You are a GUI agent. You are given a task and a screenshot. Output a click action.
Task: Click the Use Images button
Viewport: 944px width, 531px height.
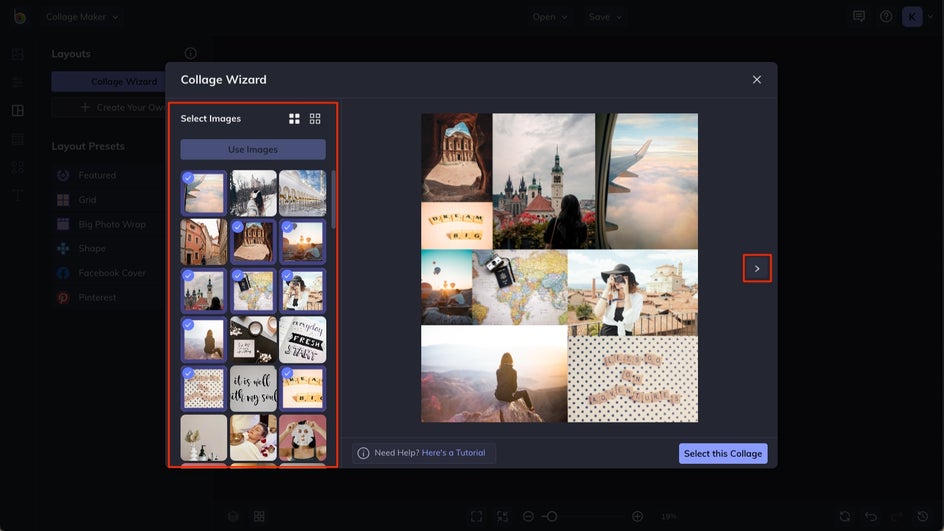coord(253,149)
